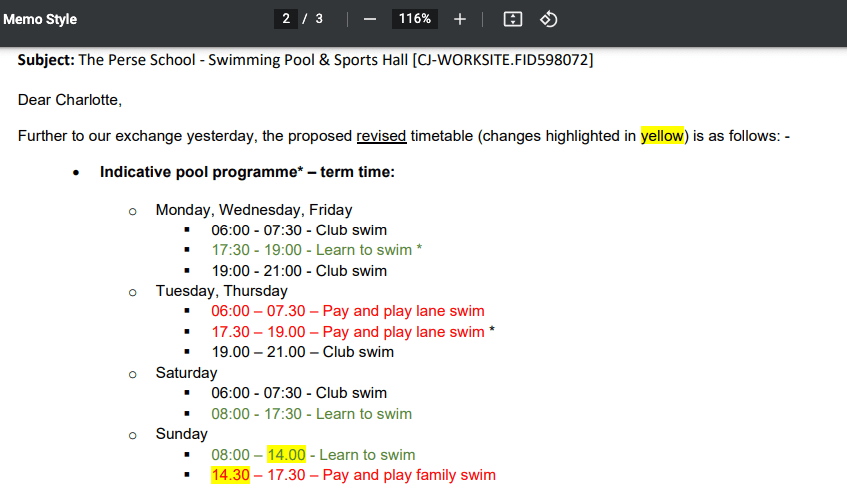Screen dimensions: 847x491
Task: Click the Dear Charlotte greeting
Action: click(x=70, y=100)
